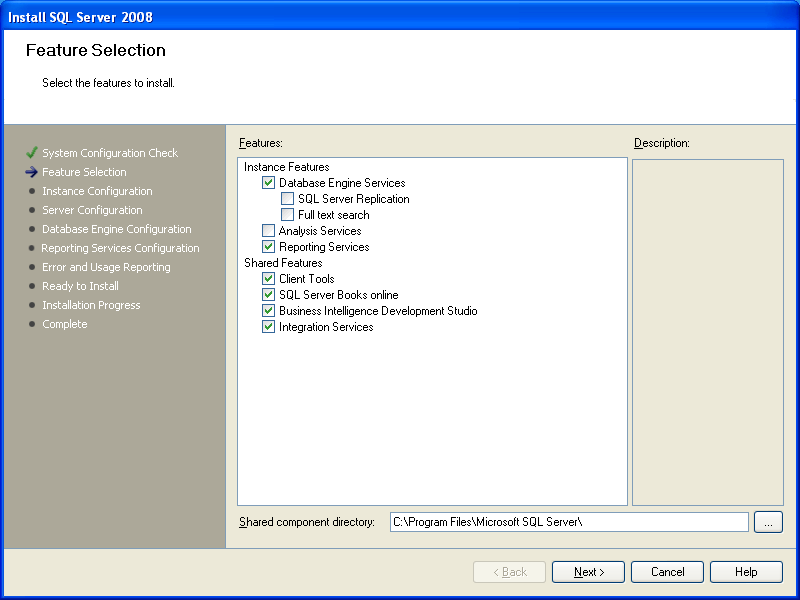
Task: Select Ready to Install step
Action: 80,286
